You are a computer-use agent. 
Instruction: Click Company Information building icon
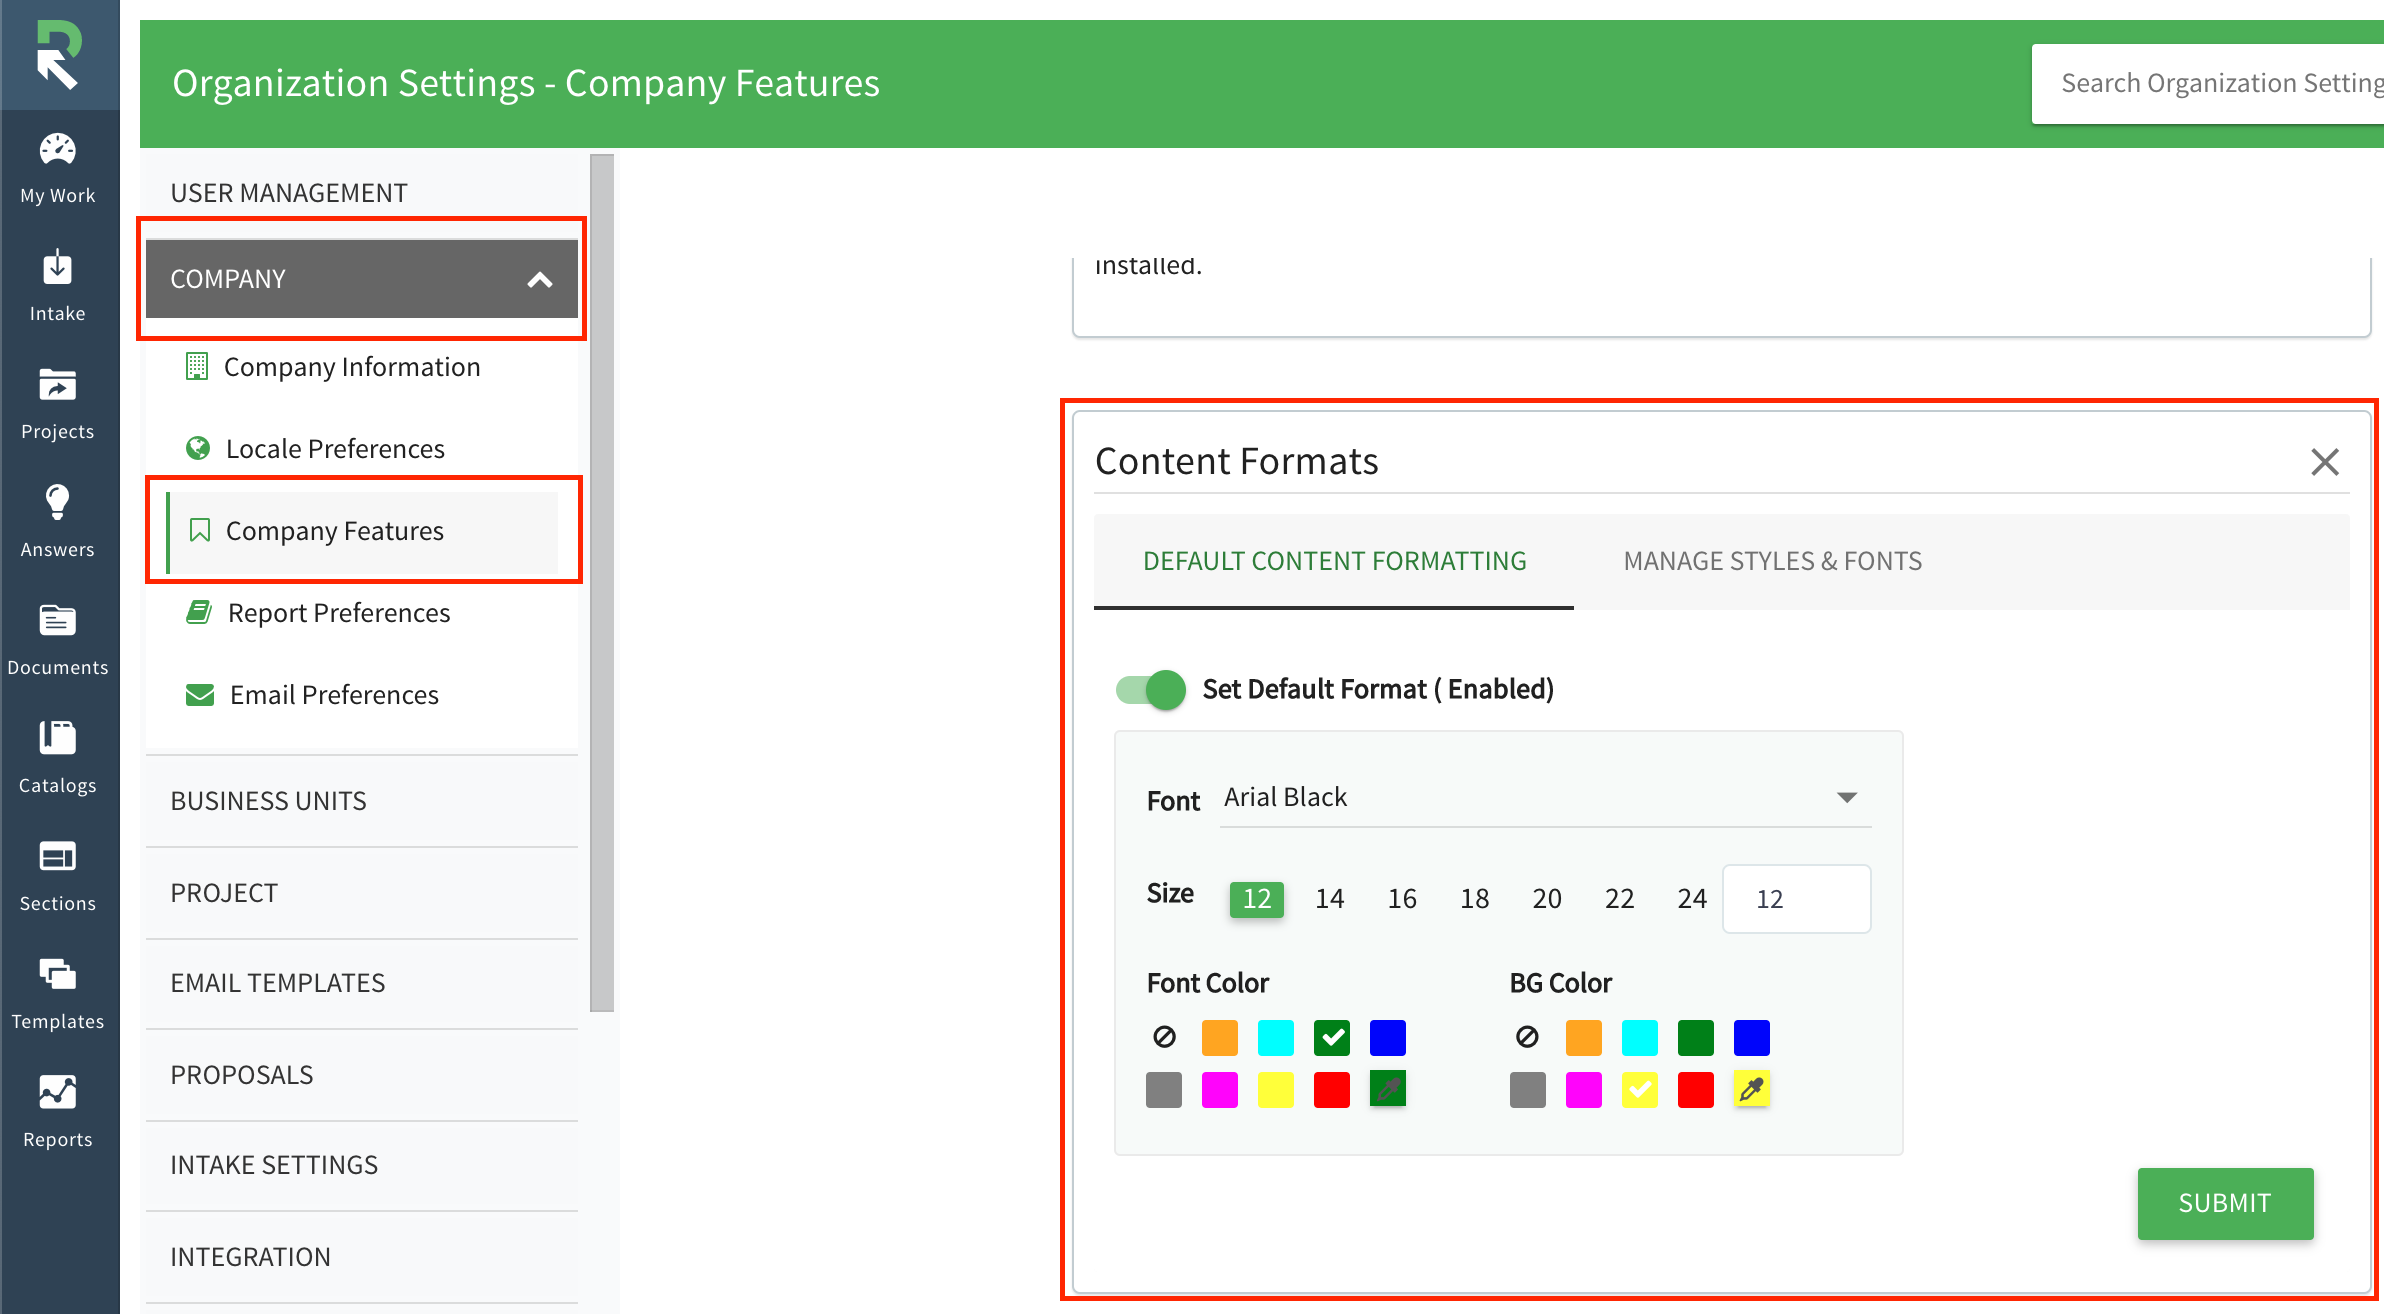coord(197,367)
